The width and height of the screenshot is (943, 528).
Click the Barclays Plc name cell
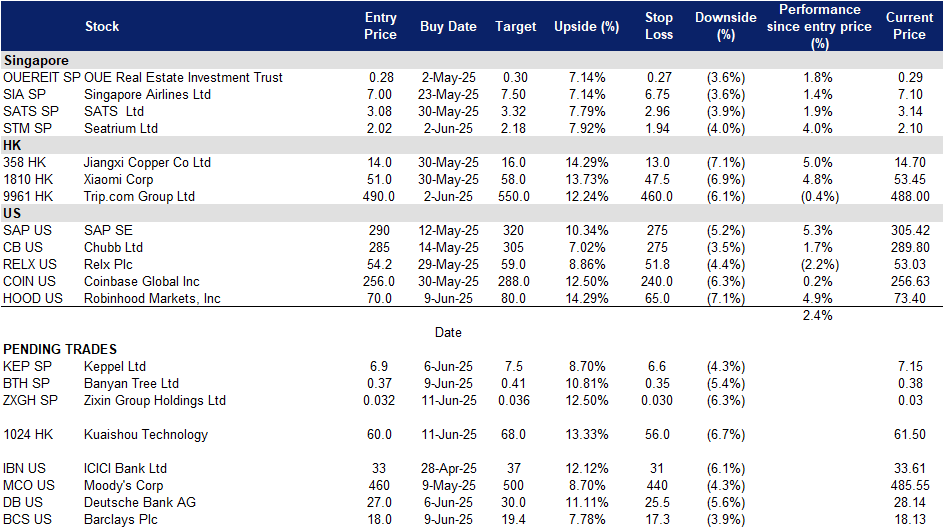coord(120,519)
